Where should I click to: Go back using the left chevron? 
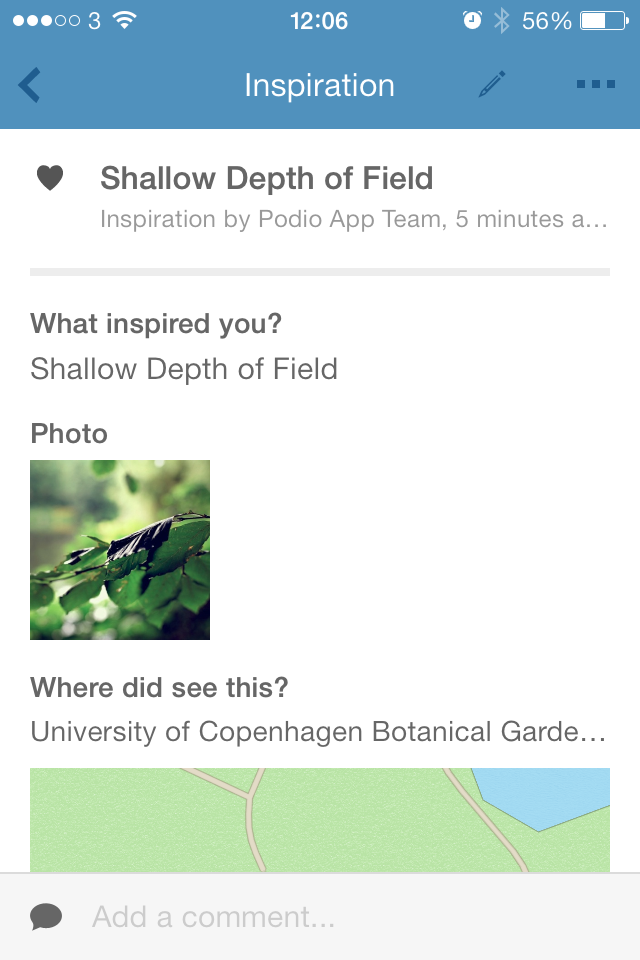(30, 86)
